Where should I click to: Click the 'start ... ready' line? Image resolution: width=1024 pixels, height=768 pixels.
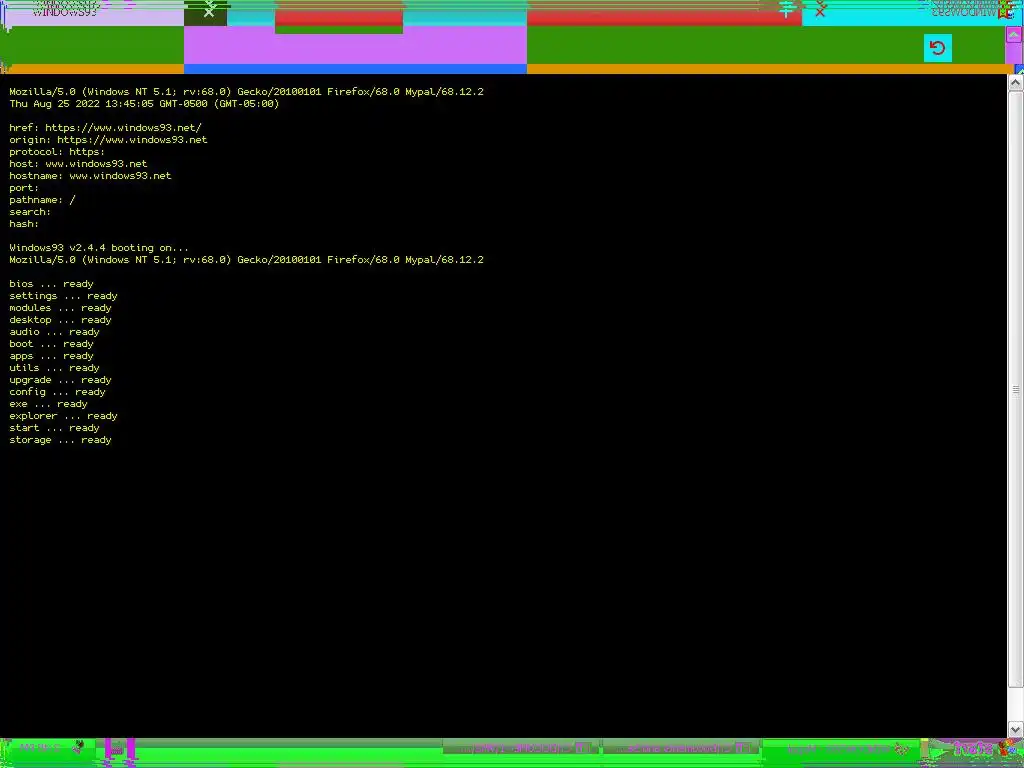(x=54, y=428)
